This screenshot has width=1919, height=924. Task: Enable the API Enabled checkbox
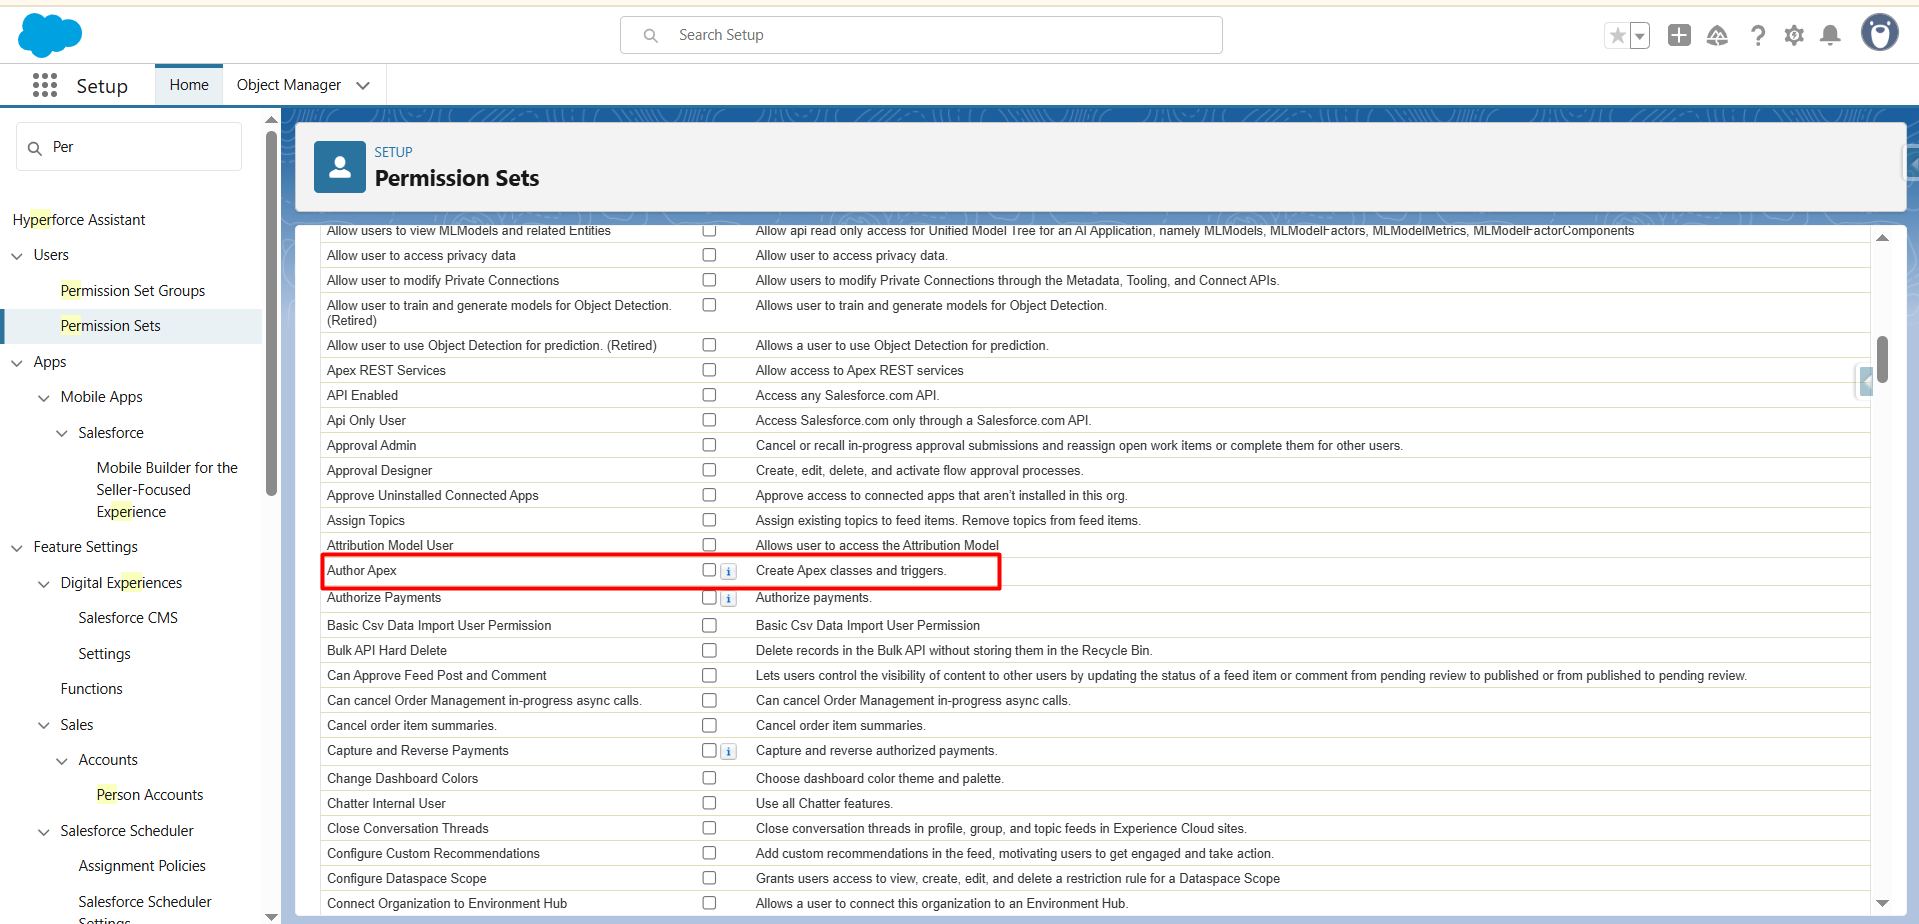[x=709, y=395]
